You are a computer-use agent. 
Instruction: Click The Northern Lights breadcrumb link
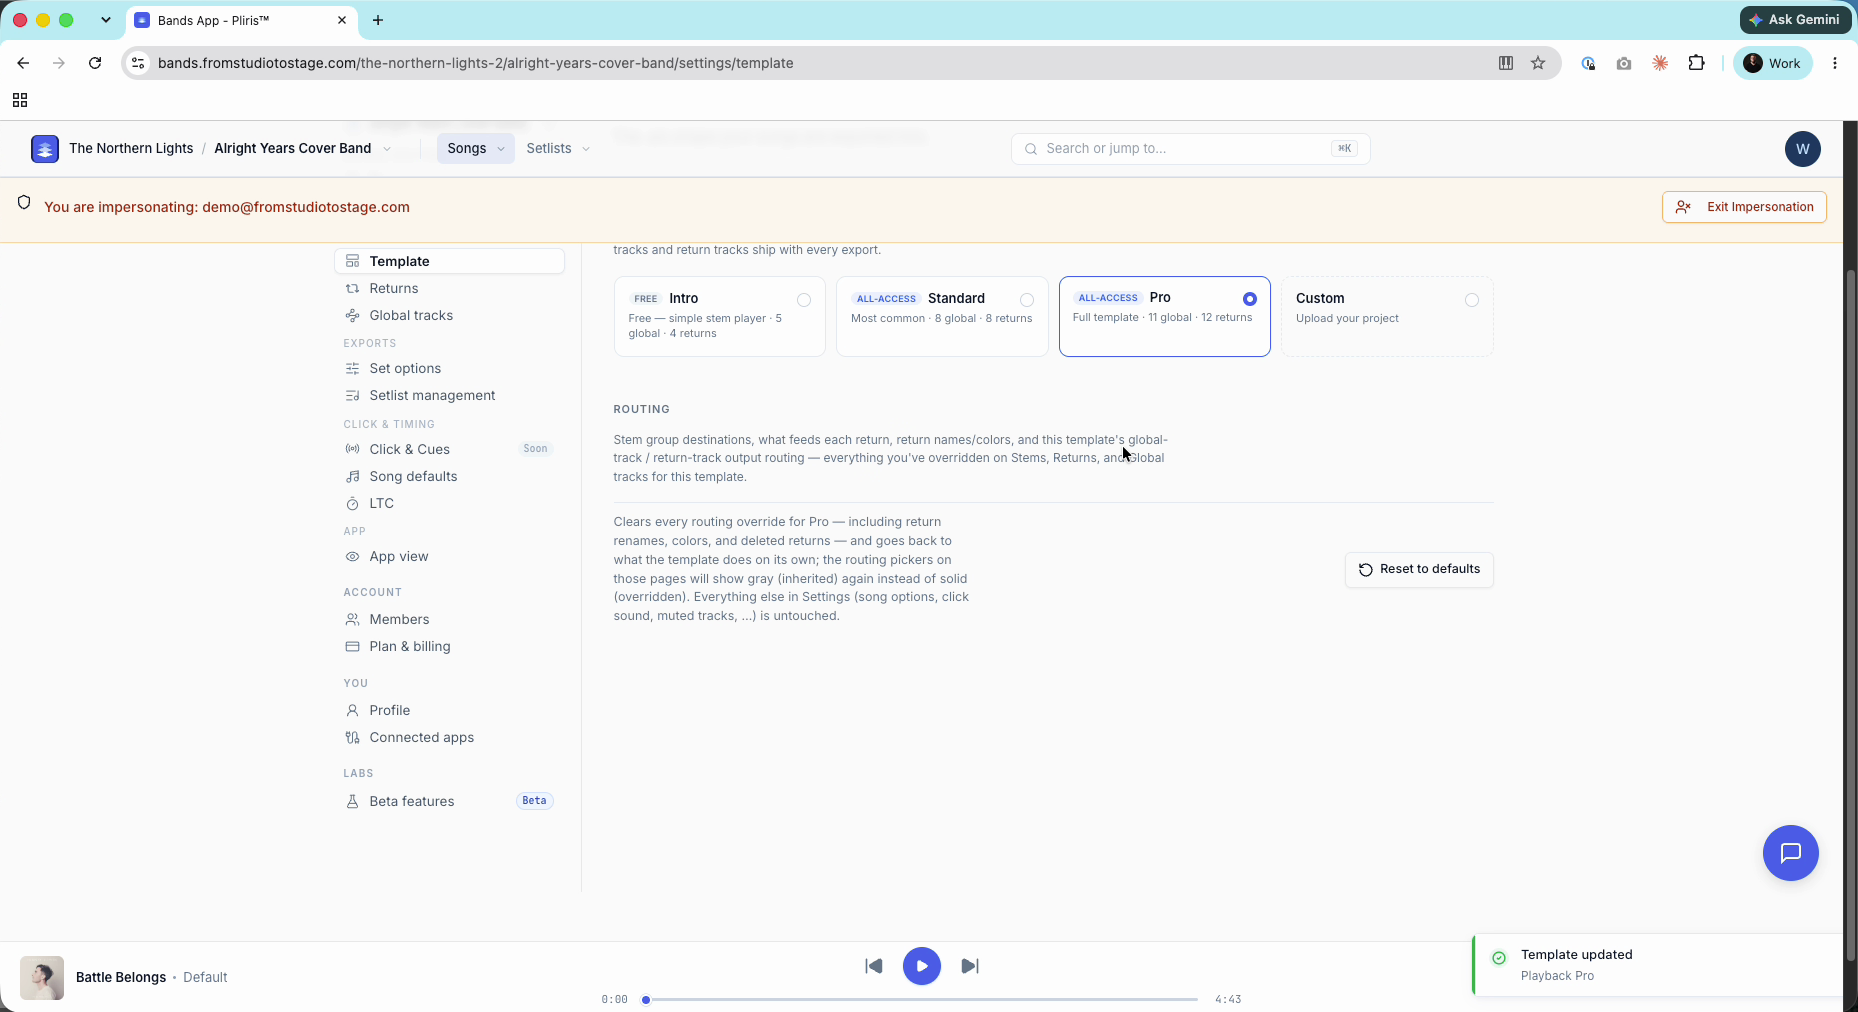[x=131, y=149]
